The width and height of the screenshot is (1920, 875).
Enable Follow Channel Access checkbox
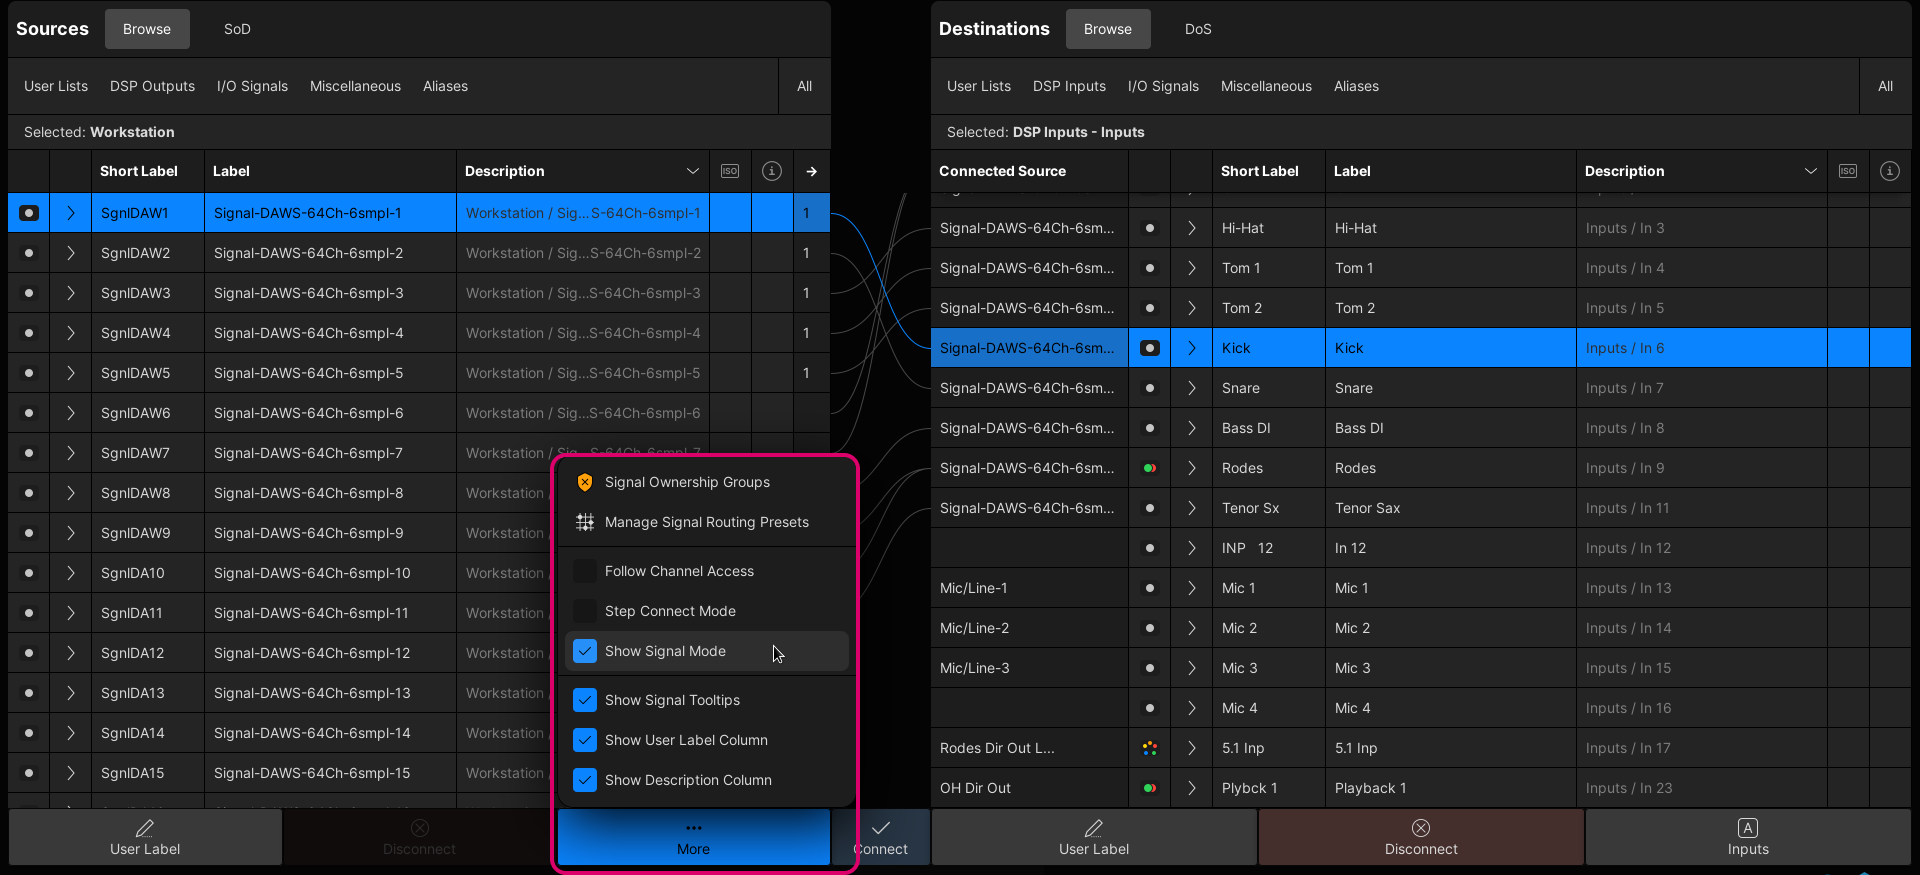pyautogui.click(x=585, y=571)
